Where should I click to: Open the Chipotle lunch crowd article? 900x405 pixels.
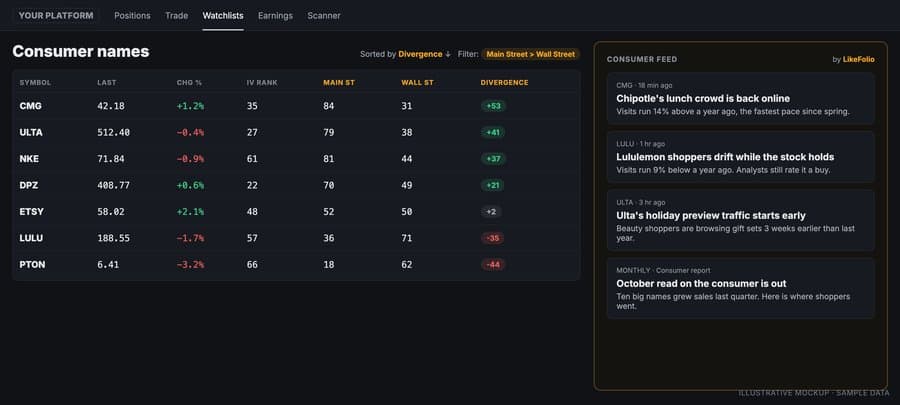[x=740, y=98]
